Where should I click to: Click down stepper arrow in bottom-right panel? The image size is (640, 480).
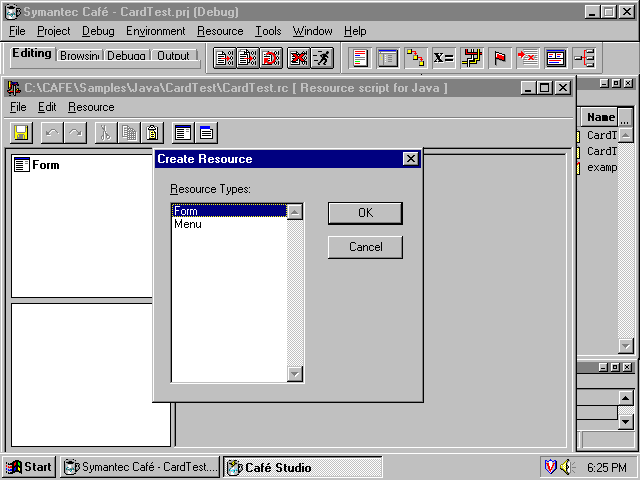[x=625, y=421]
